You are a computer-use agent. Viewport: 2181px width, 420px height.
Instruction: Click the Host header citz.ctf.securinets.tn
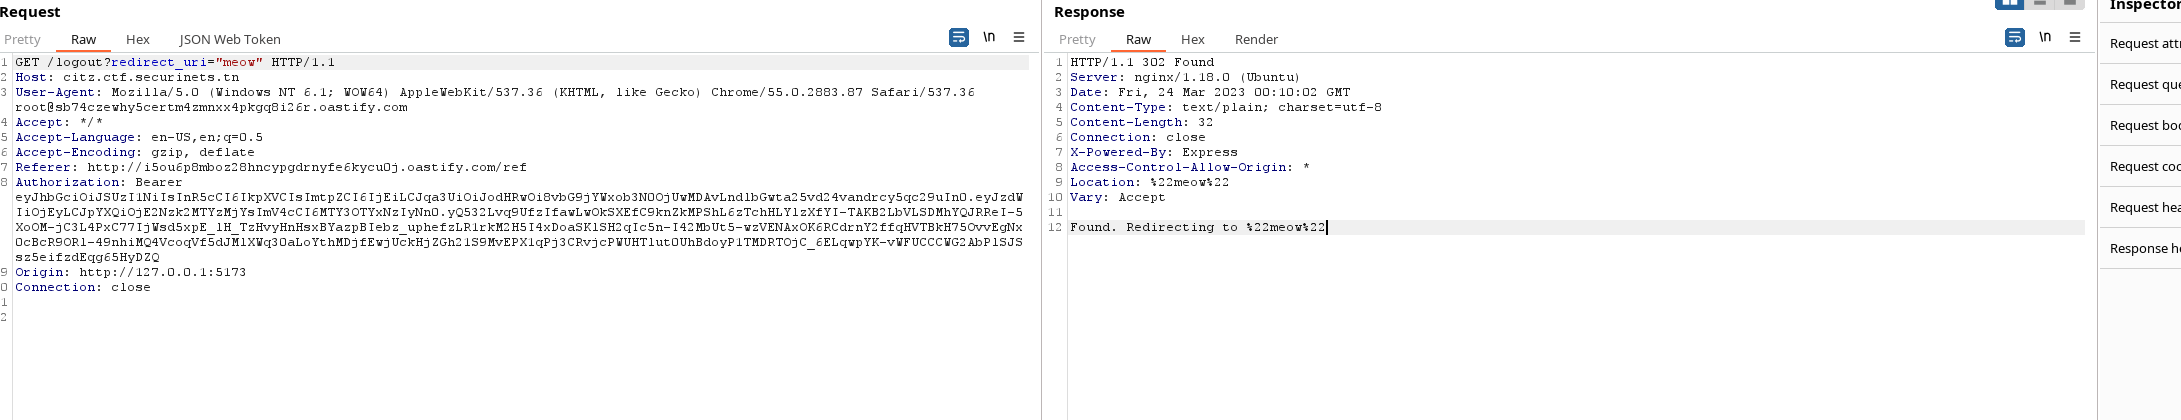pos(127,77)
